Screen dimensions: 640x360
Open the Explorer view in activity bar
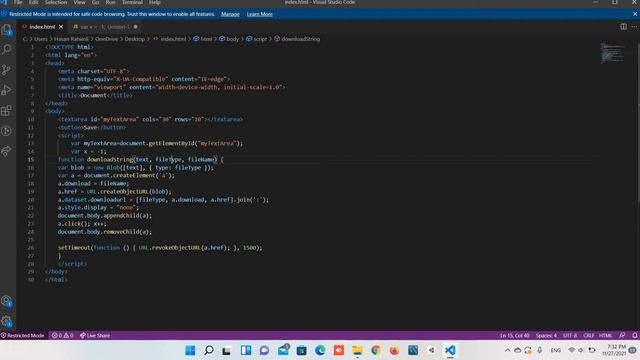pyautogui.click(x=7, y=30)
